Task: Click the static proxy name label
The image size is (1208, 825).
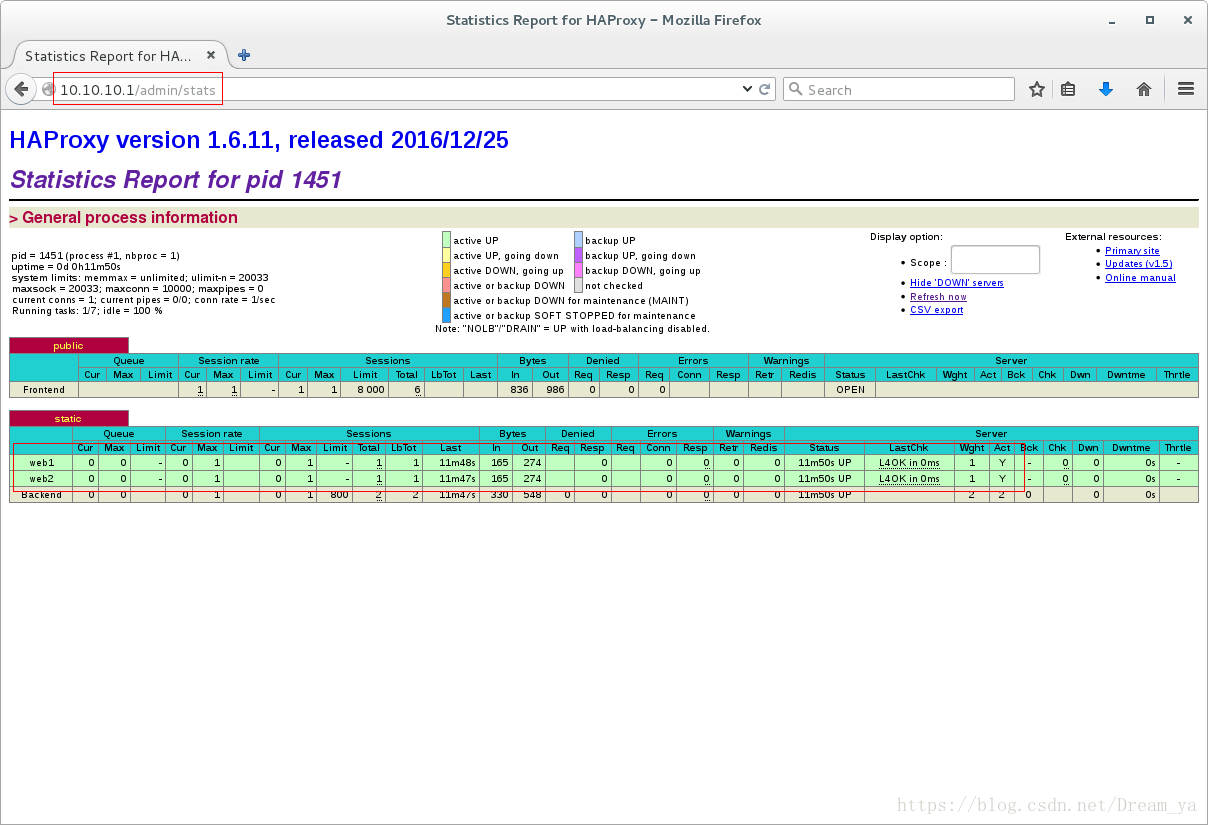Action: click(x=69, y=418)
